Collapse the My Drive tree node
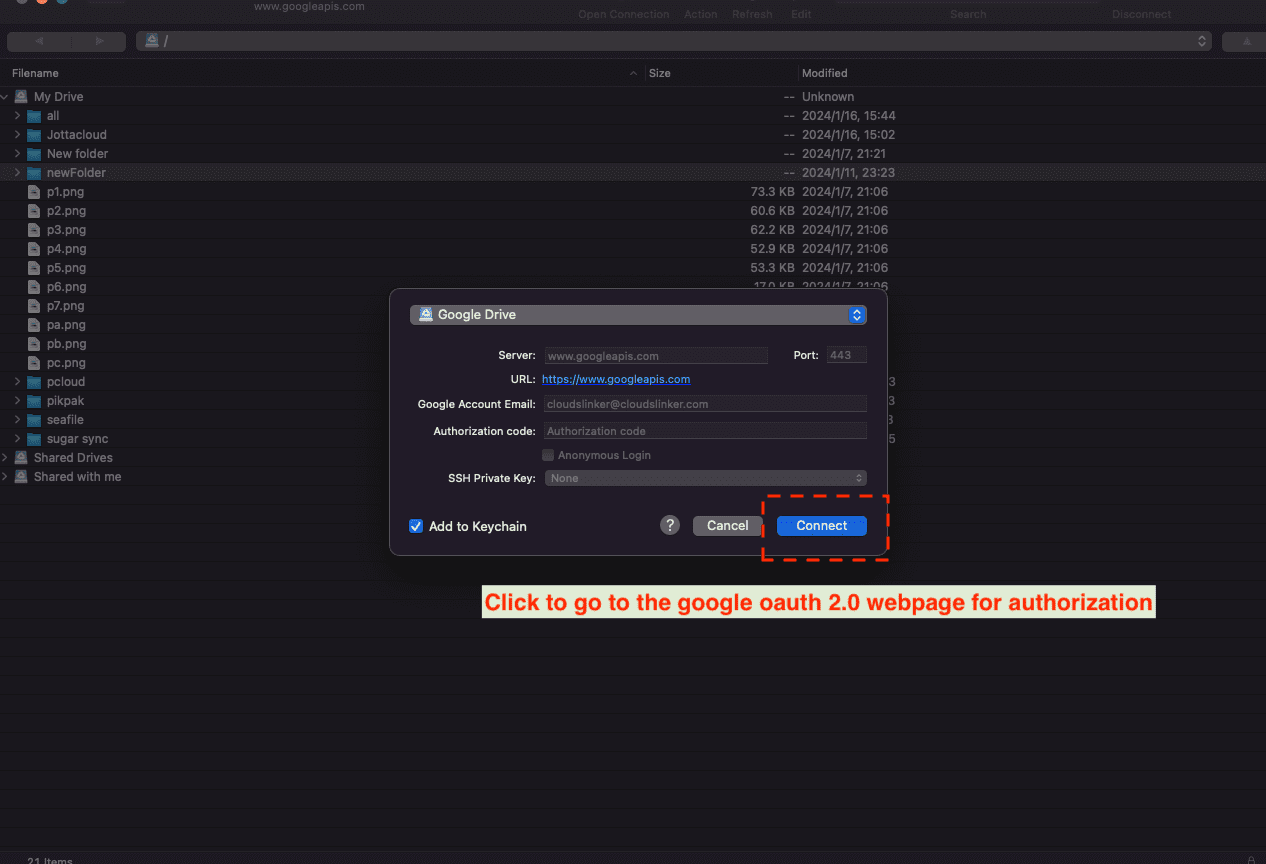1266x864 pixels. coord(5,97)
